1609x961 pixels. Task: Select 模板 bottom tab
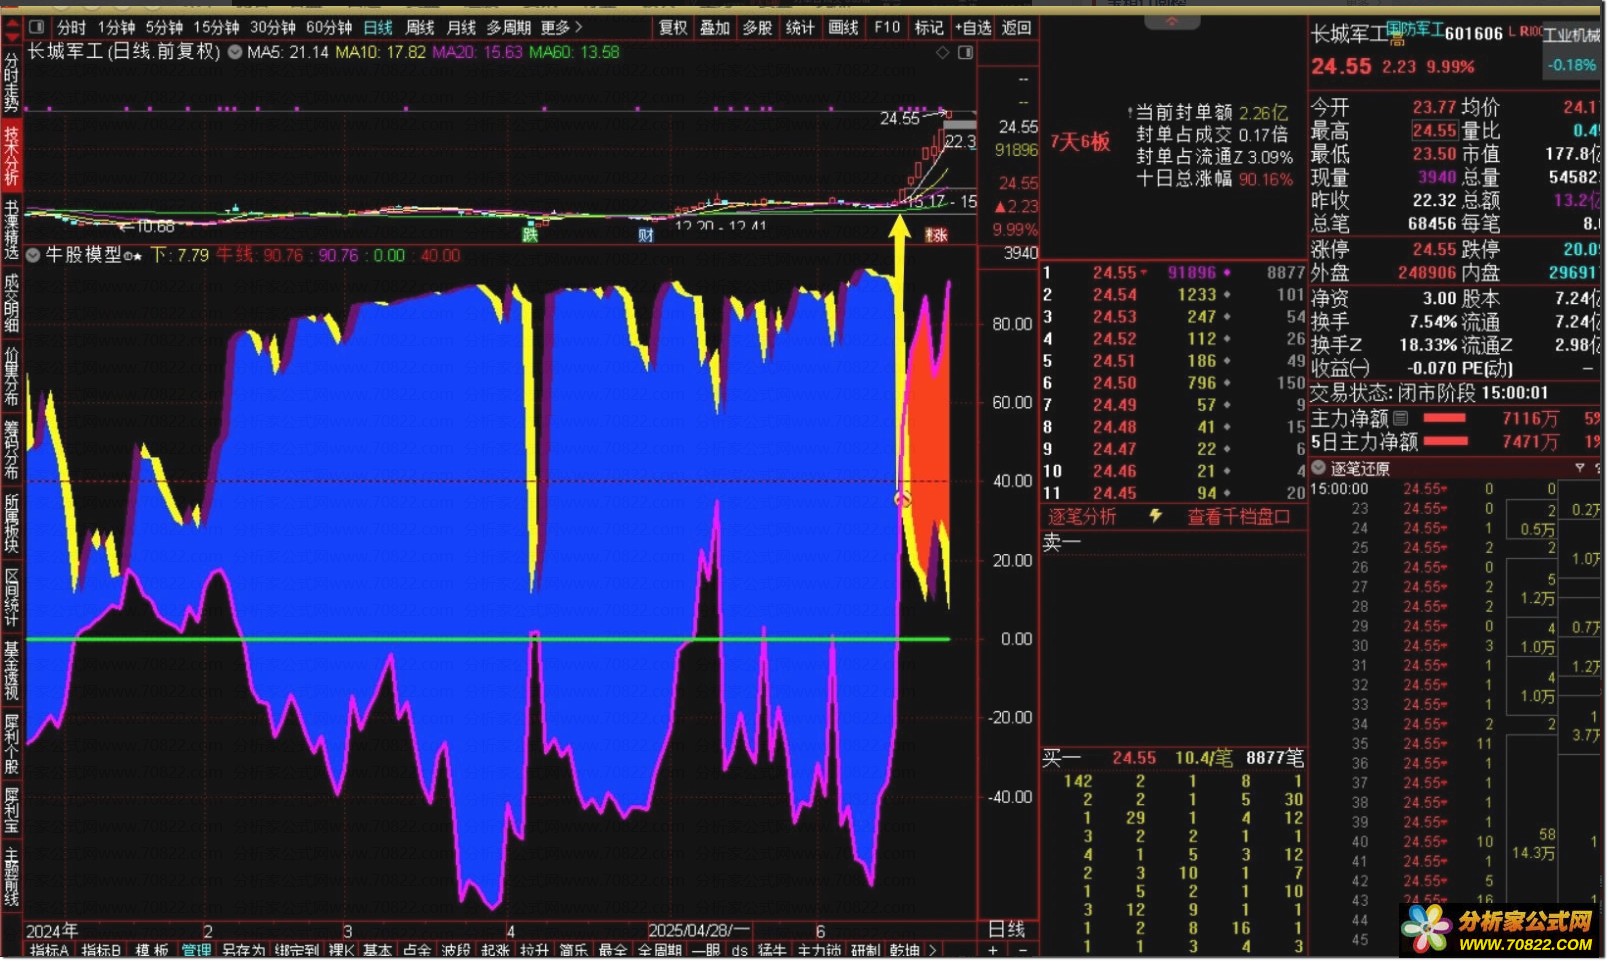pyautogui.click(x=152, y=951)
